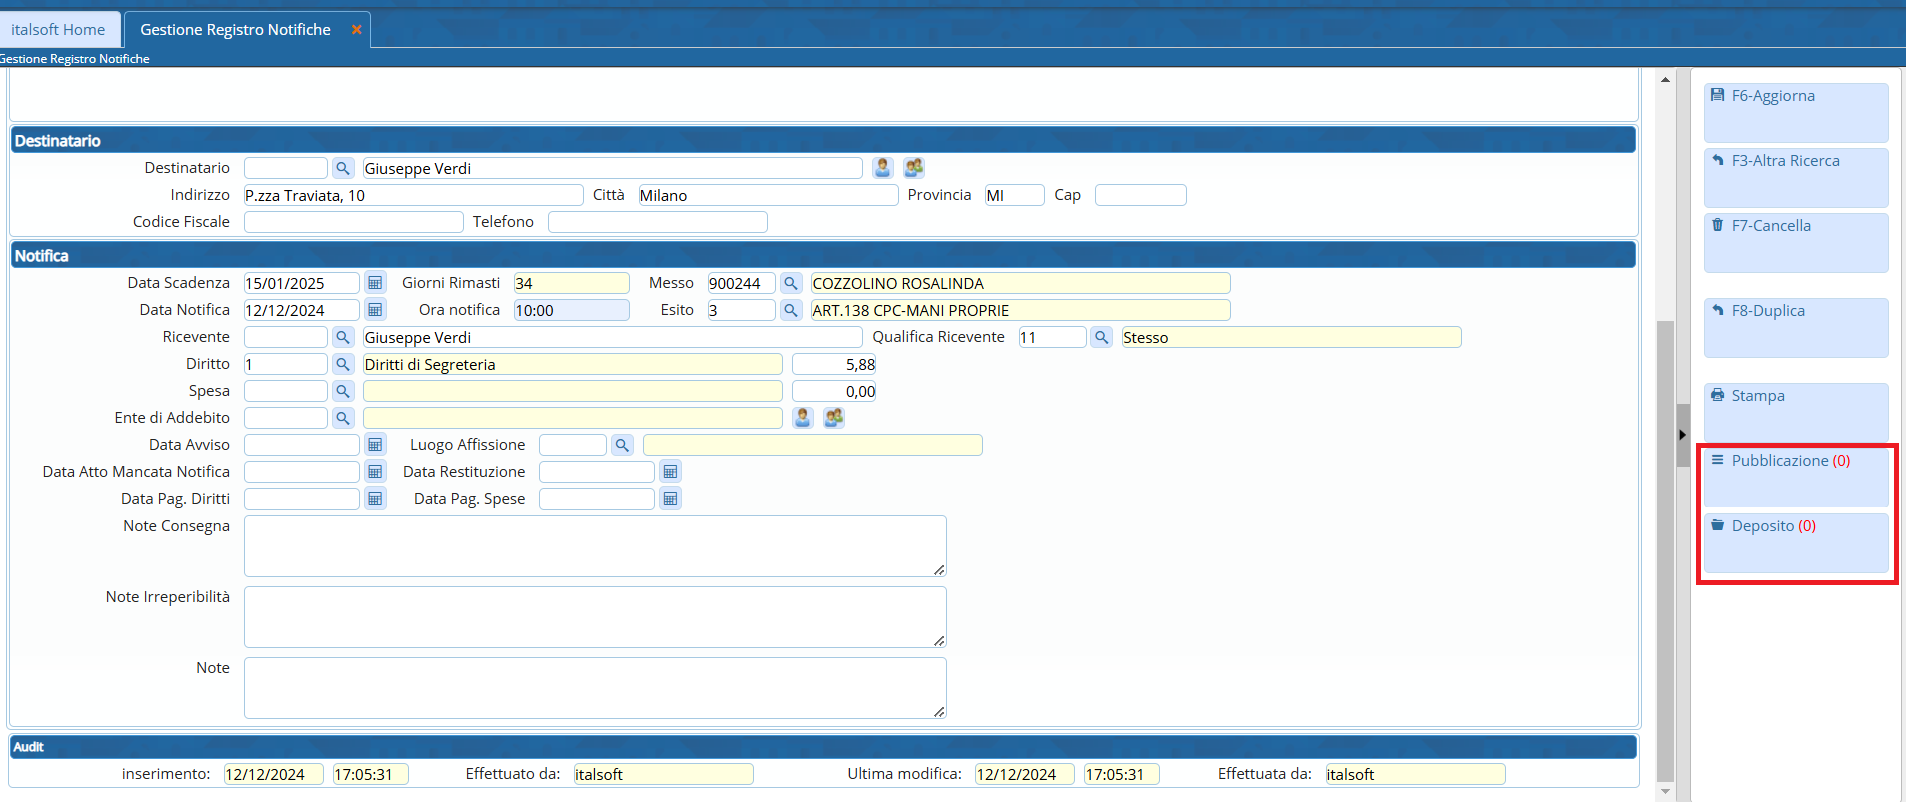Screen dimensions: 1906x802
Task: Close the Gestione Registro Notifiche tab
Action: (356, 30)
